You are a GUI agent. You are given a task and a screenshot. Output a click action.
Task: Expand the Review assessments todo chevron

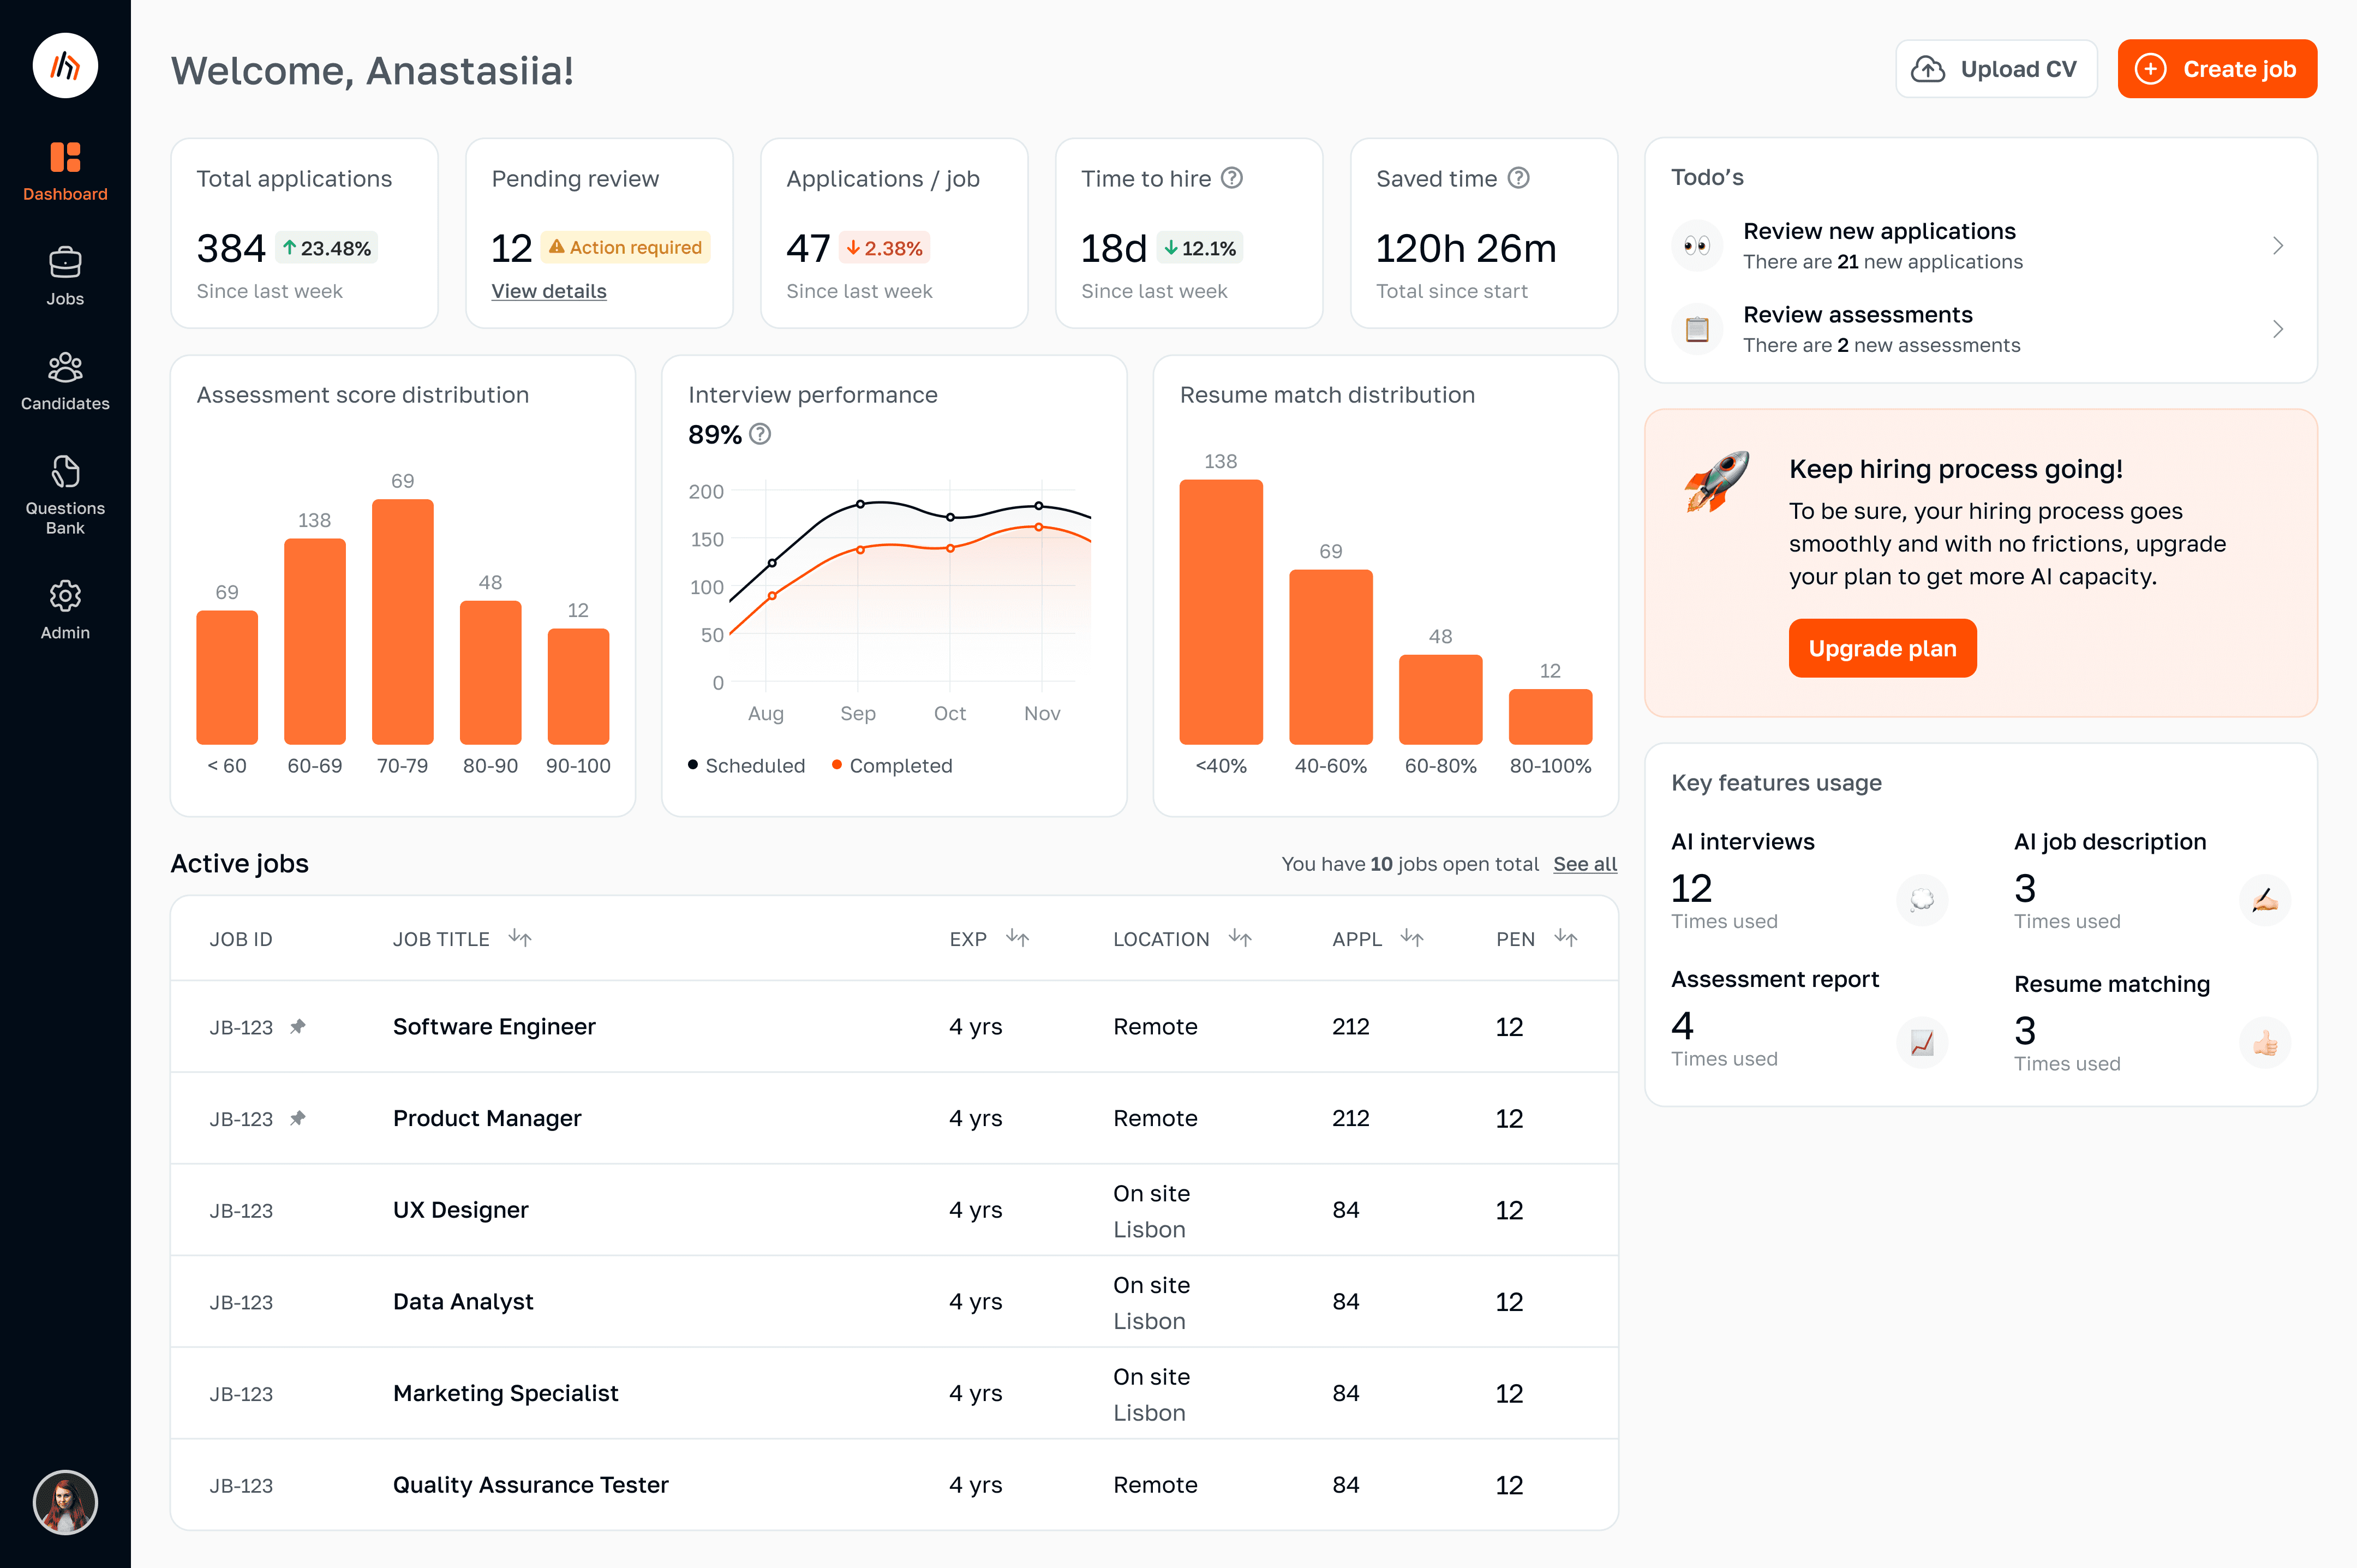pyautogui.click(x=2278, y=329)
